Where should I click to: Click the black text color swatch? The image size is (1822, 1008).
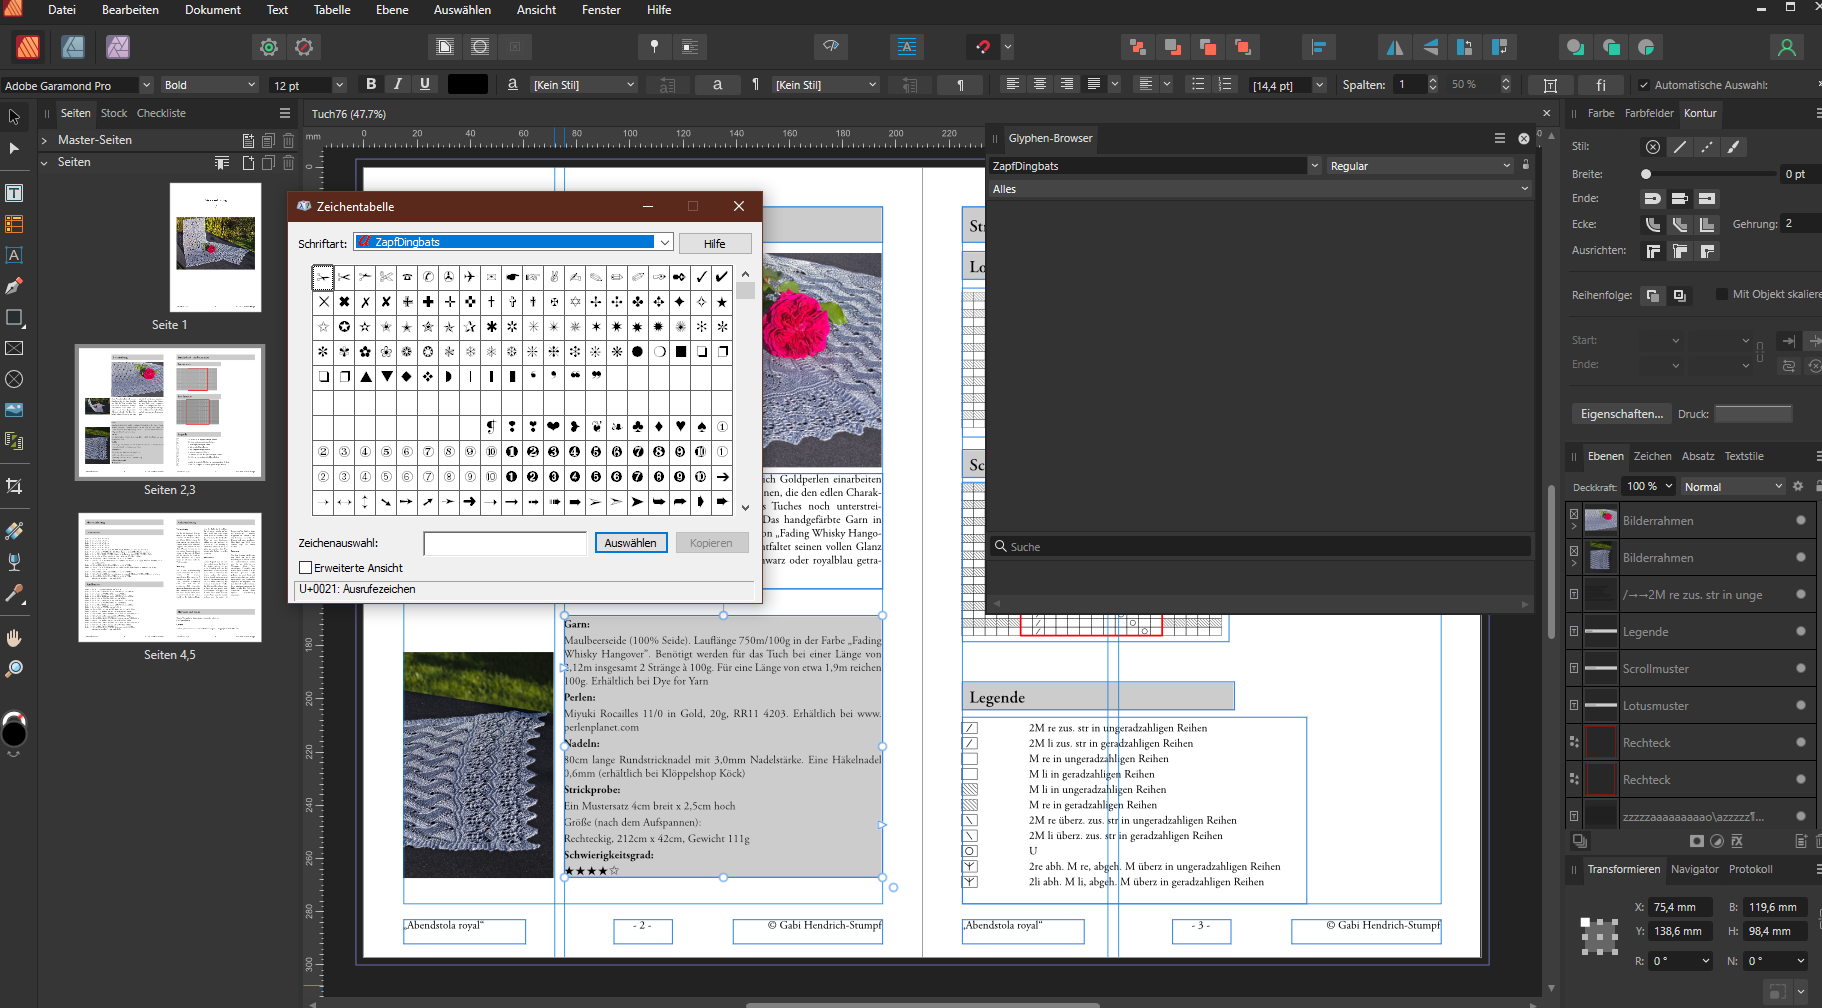pos(467,84)
